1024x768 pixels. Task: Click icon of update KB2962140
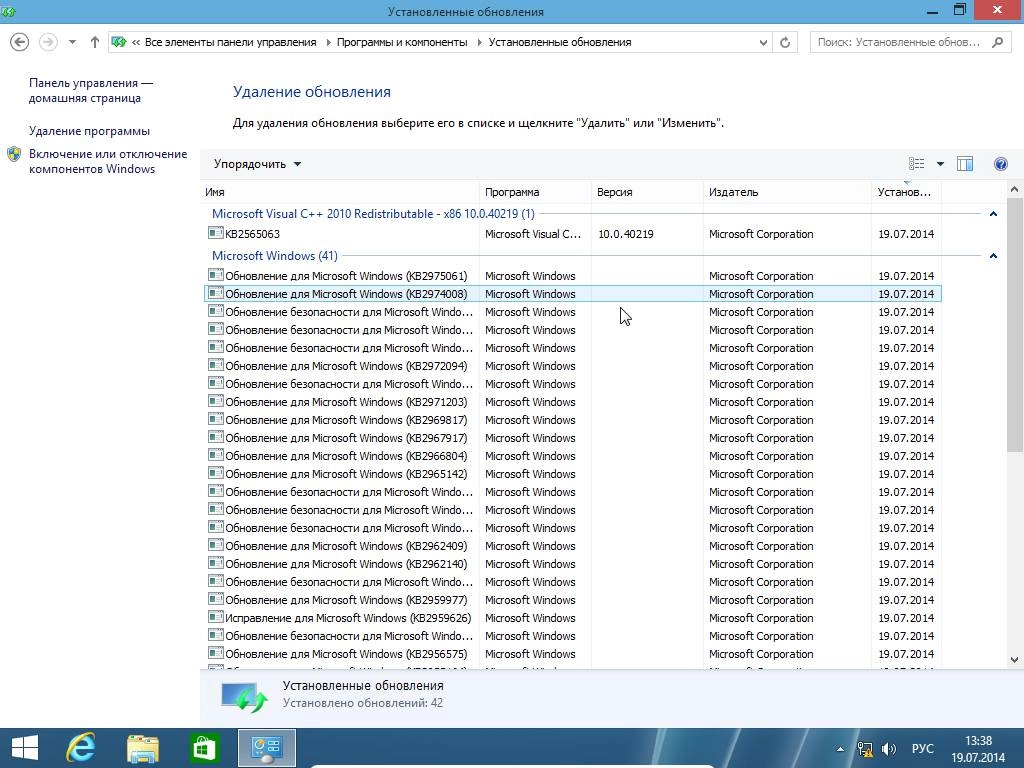(x=216, y=563)
